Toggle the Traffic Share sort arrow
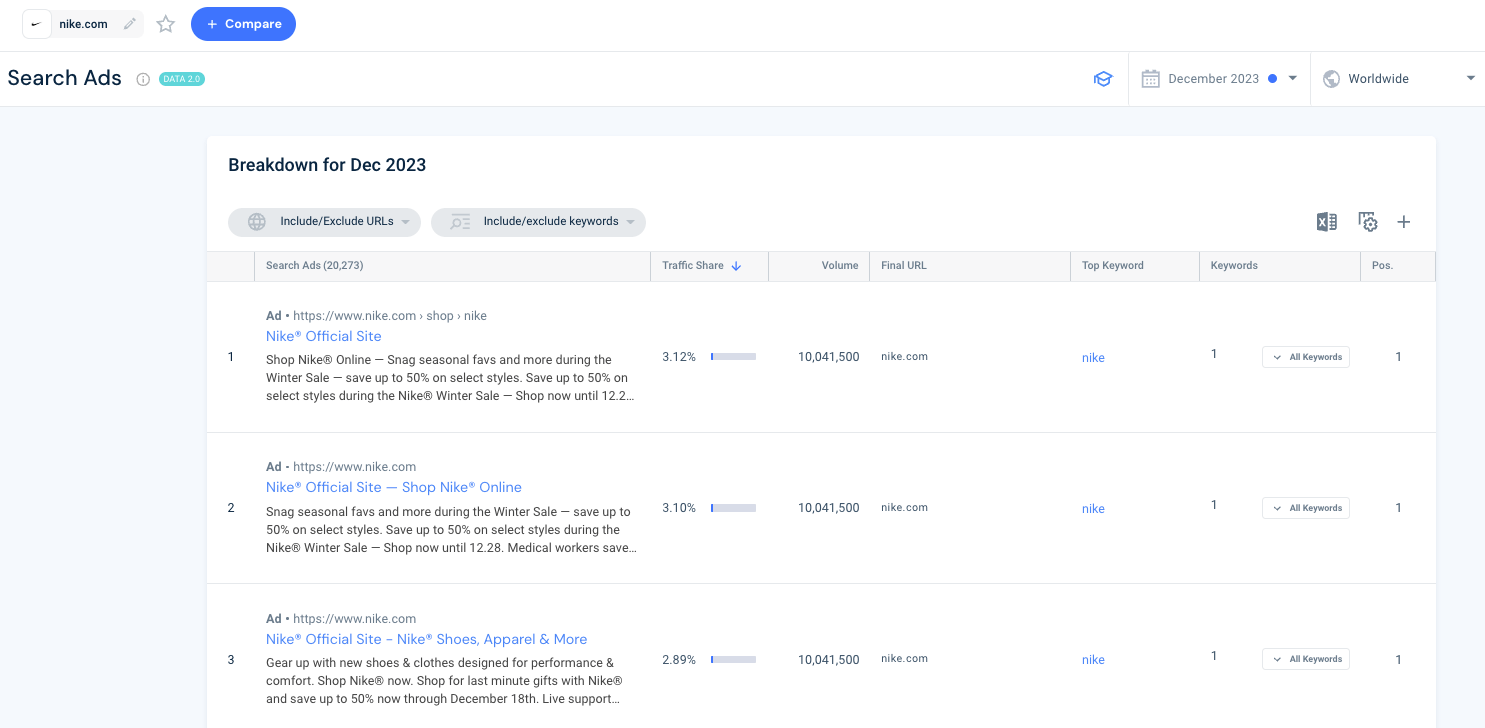The image size is (1485, 728). tap(738, 265)
